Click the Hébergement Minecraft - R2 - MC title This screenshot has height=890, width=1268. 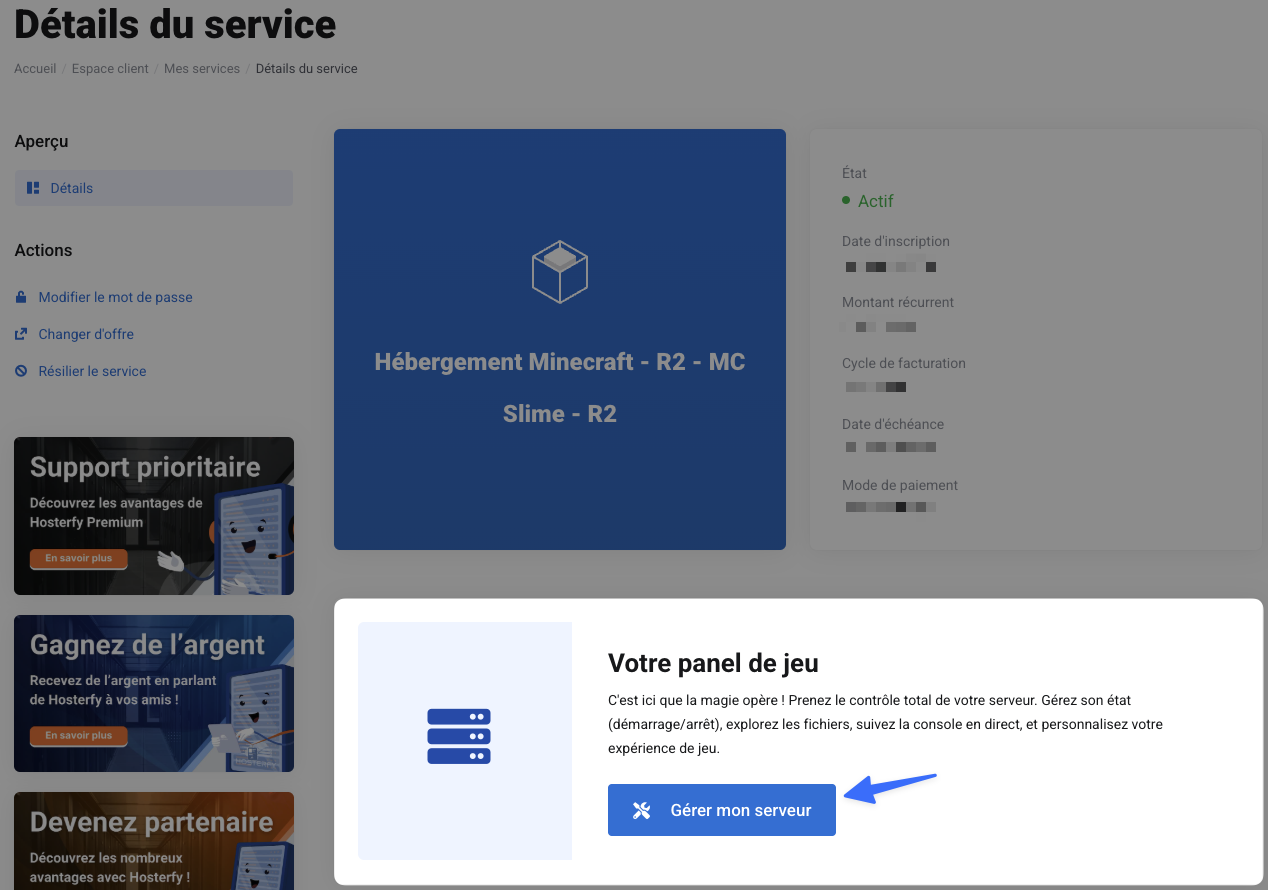click(560, 362)
